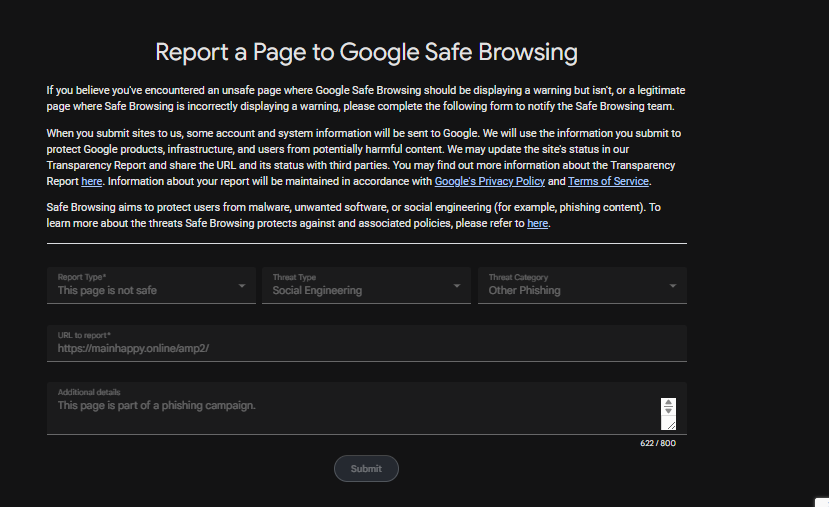Click the page heading 'Report a Page to Google Safe Browsing'

[366, 52]
